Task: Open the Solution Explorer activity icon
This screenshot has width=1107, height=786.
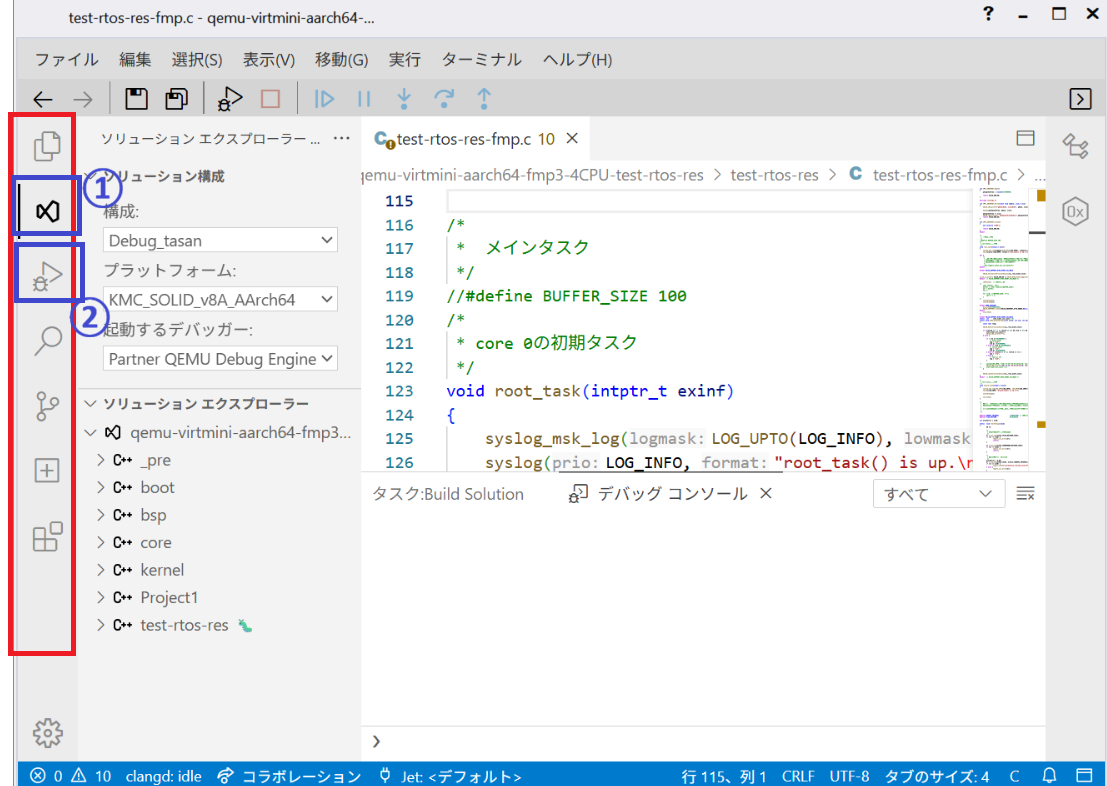Action: (x=47, y=210)
